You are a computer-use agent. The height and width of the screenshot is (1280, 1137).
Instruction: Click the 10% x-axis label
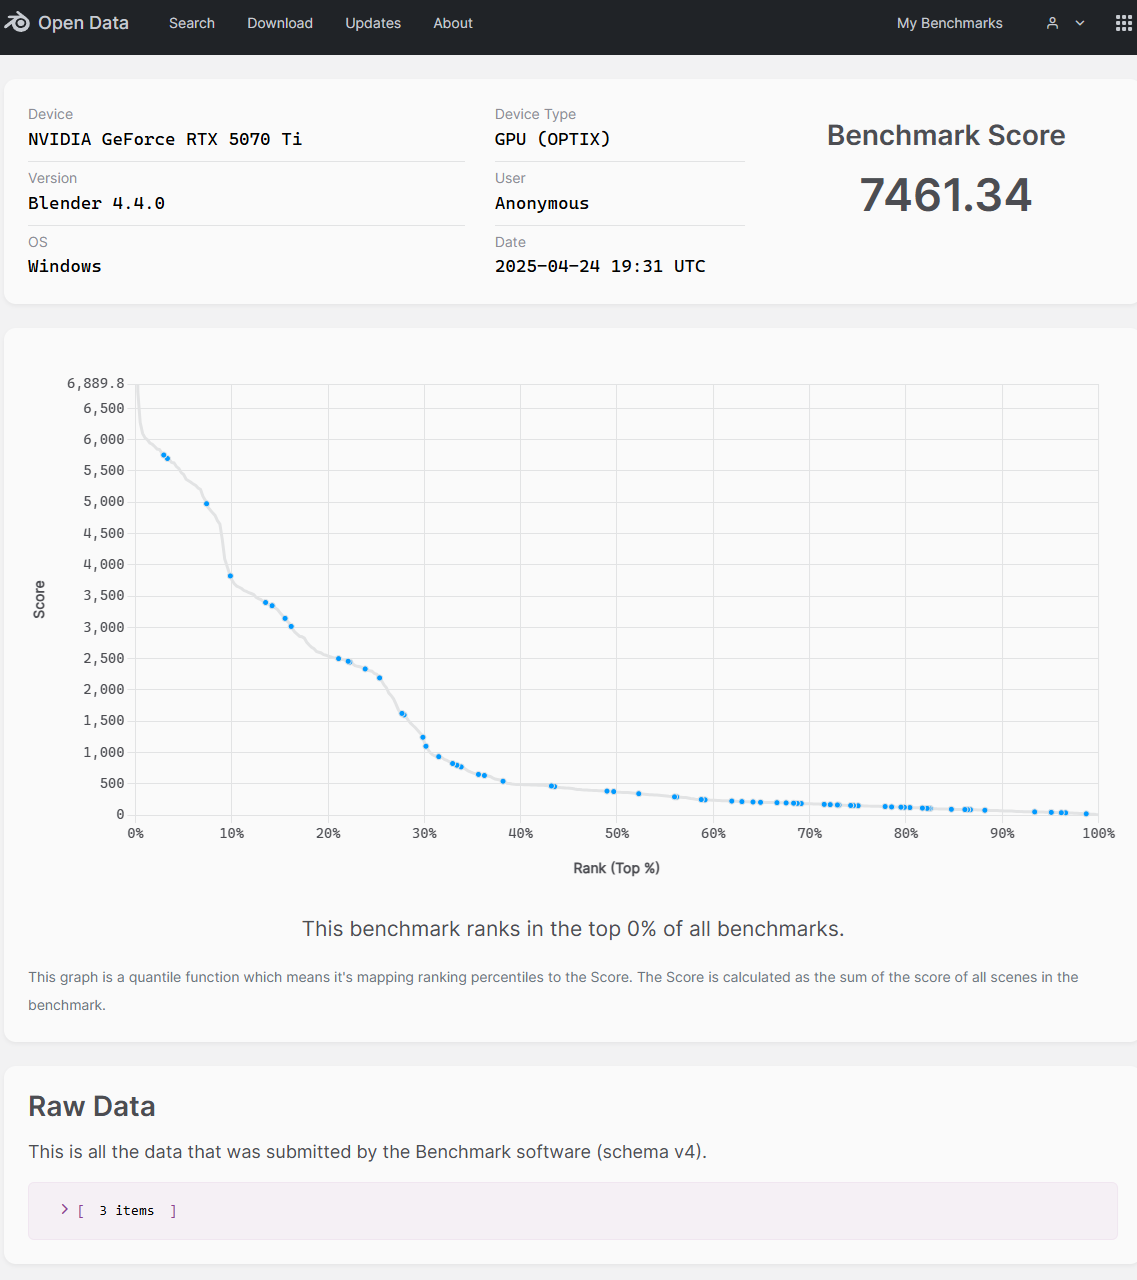point(232,833)
